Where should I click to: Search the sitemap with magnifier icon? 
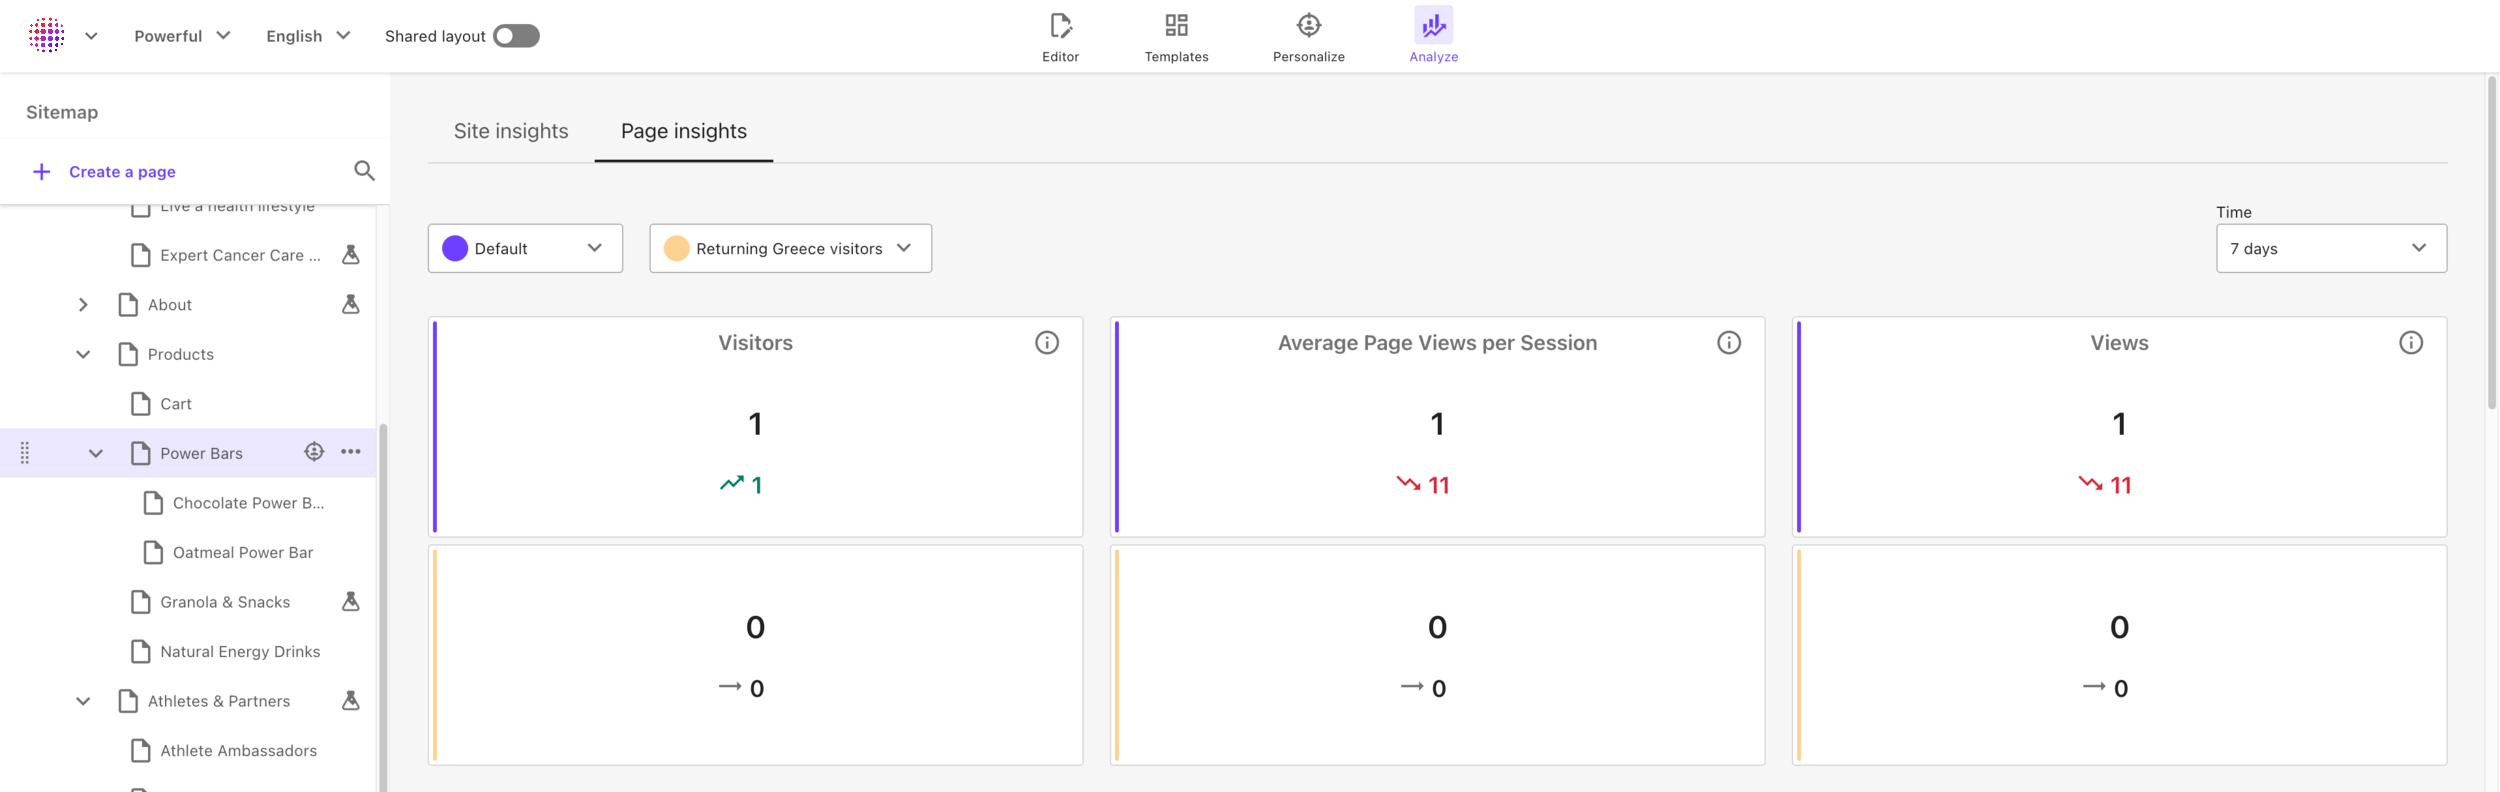click(x=364, y=171)
